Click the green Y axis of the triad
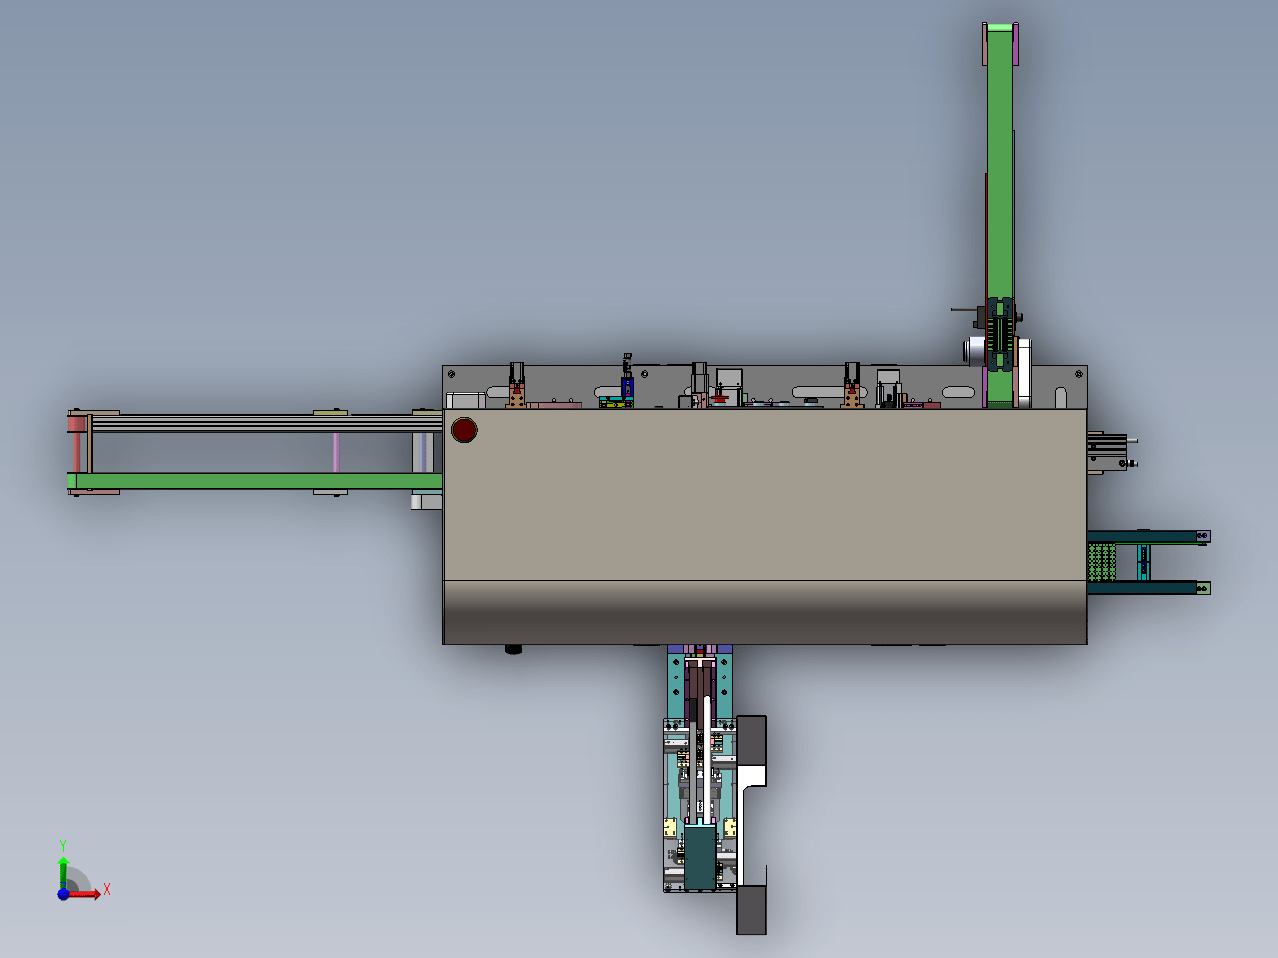This screenshot has height=958, width=1278. (x=63, y=873)
